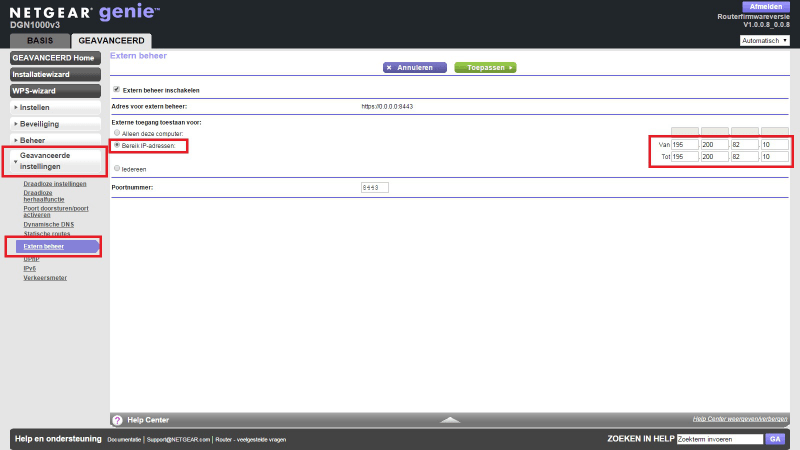The image size is (800, 450).
Task: Go to Dynamische DNS page
Action: pos(48,224)
